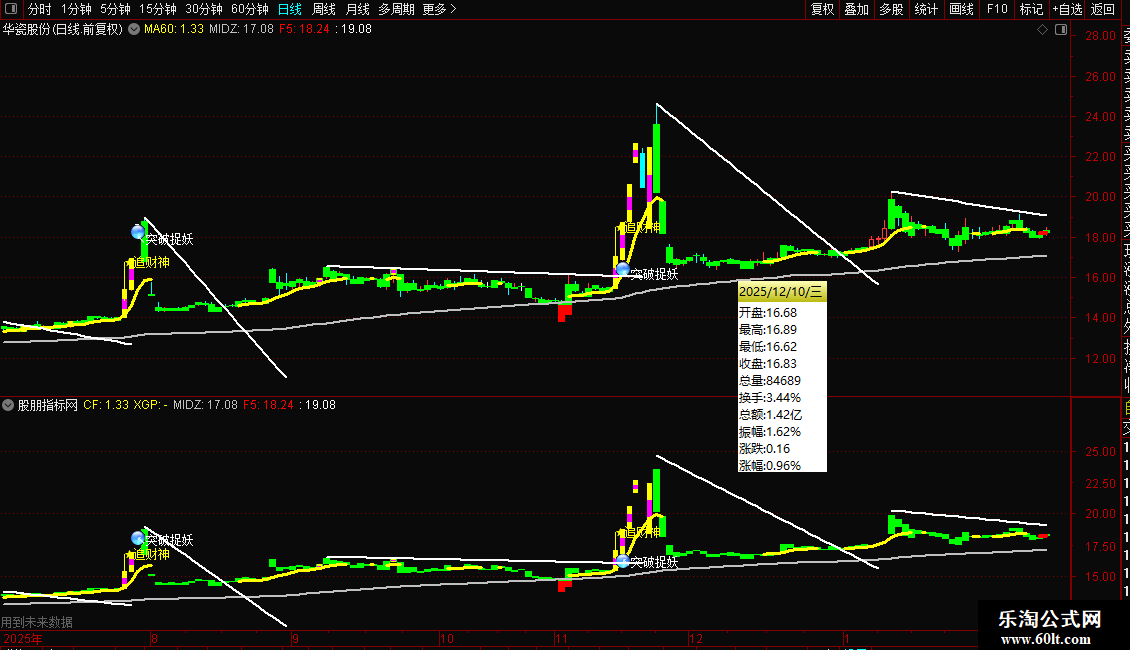Click month 11 marker on the time axis
Screen dimensions: 1130x650
click(561, 639)
